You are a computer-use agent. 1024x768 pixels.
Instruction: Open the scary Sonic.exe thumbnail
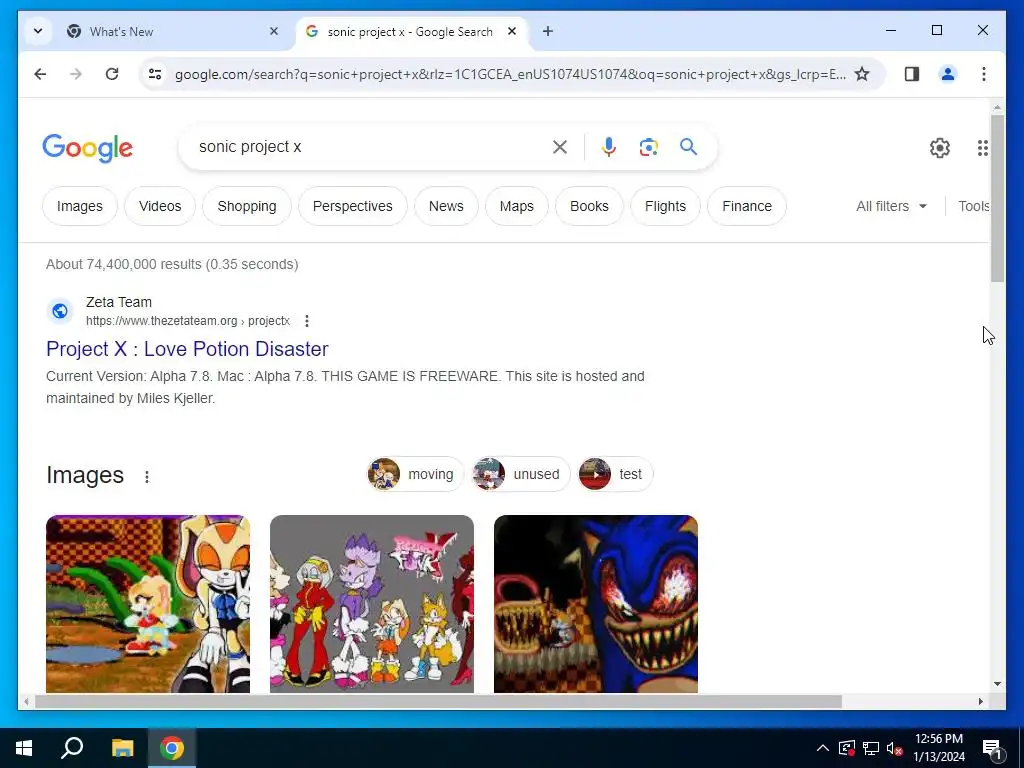[596, 603]
